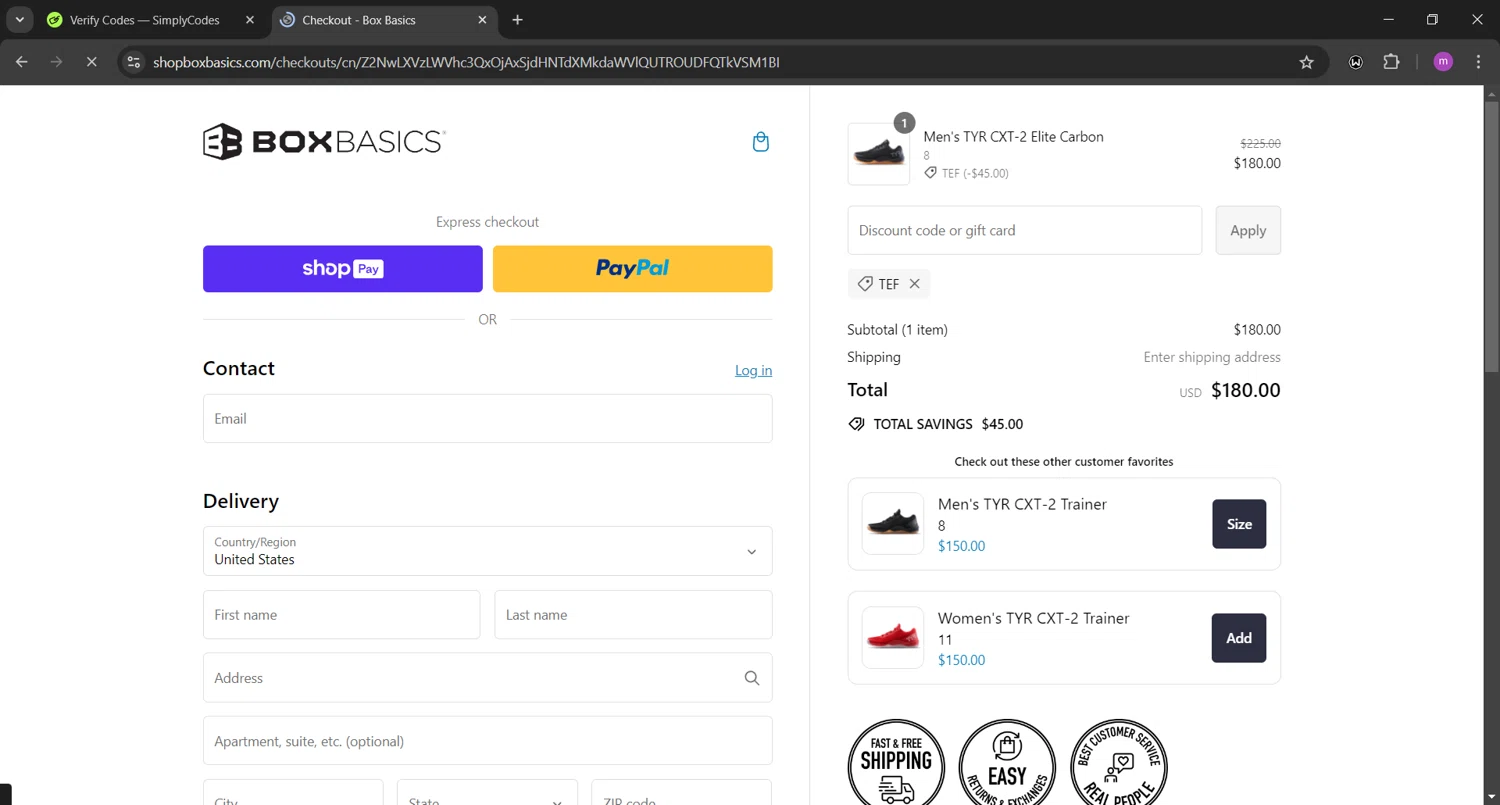The height and width of the screenshot is (805, 1500).
Task: Open the Chrome profile avatar
Action: click(x=1443, y=62)
